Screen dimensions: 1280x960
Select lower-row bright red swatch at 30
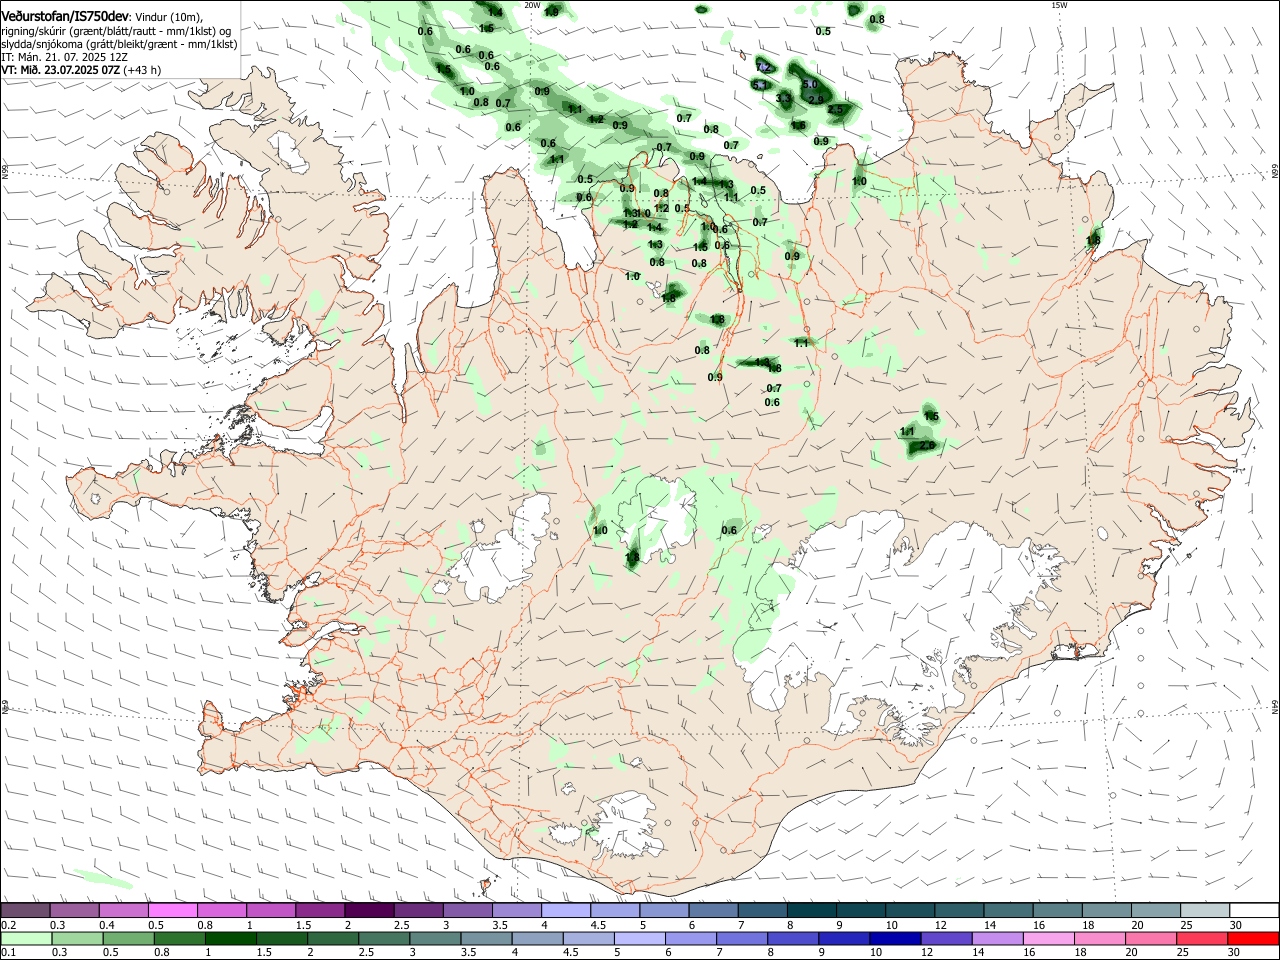1254,938
